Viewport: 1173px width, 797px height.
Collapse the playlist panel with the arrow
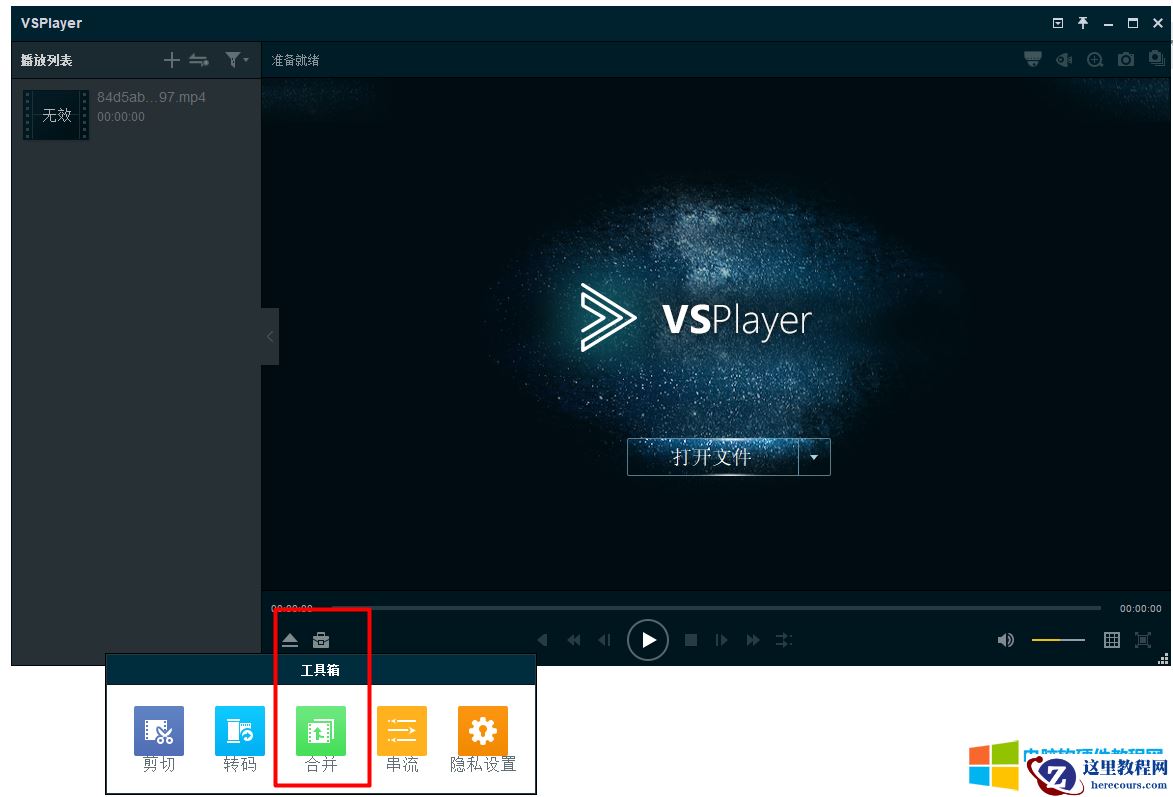270,337
